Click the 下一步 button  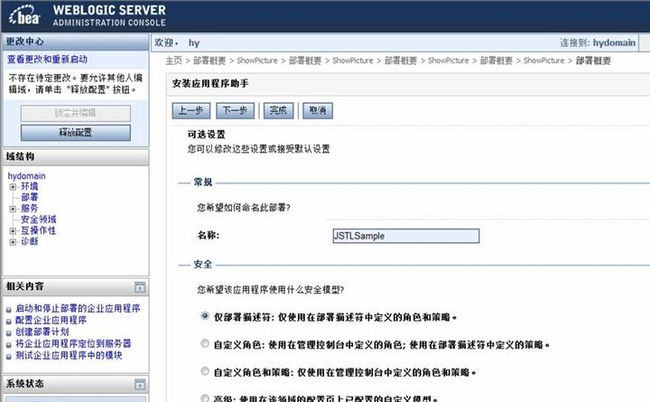pos(235,111)
